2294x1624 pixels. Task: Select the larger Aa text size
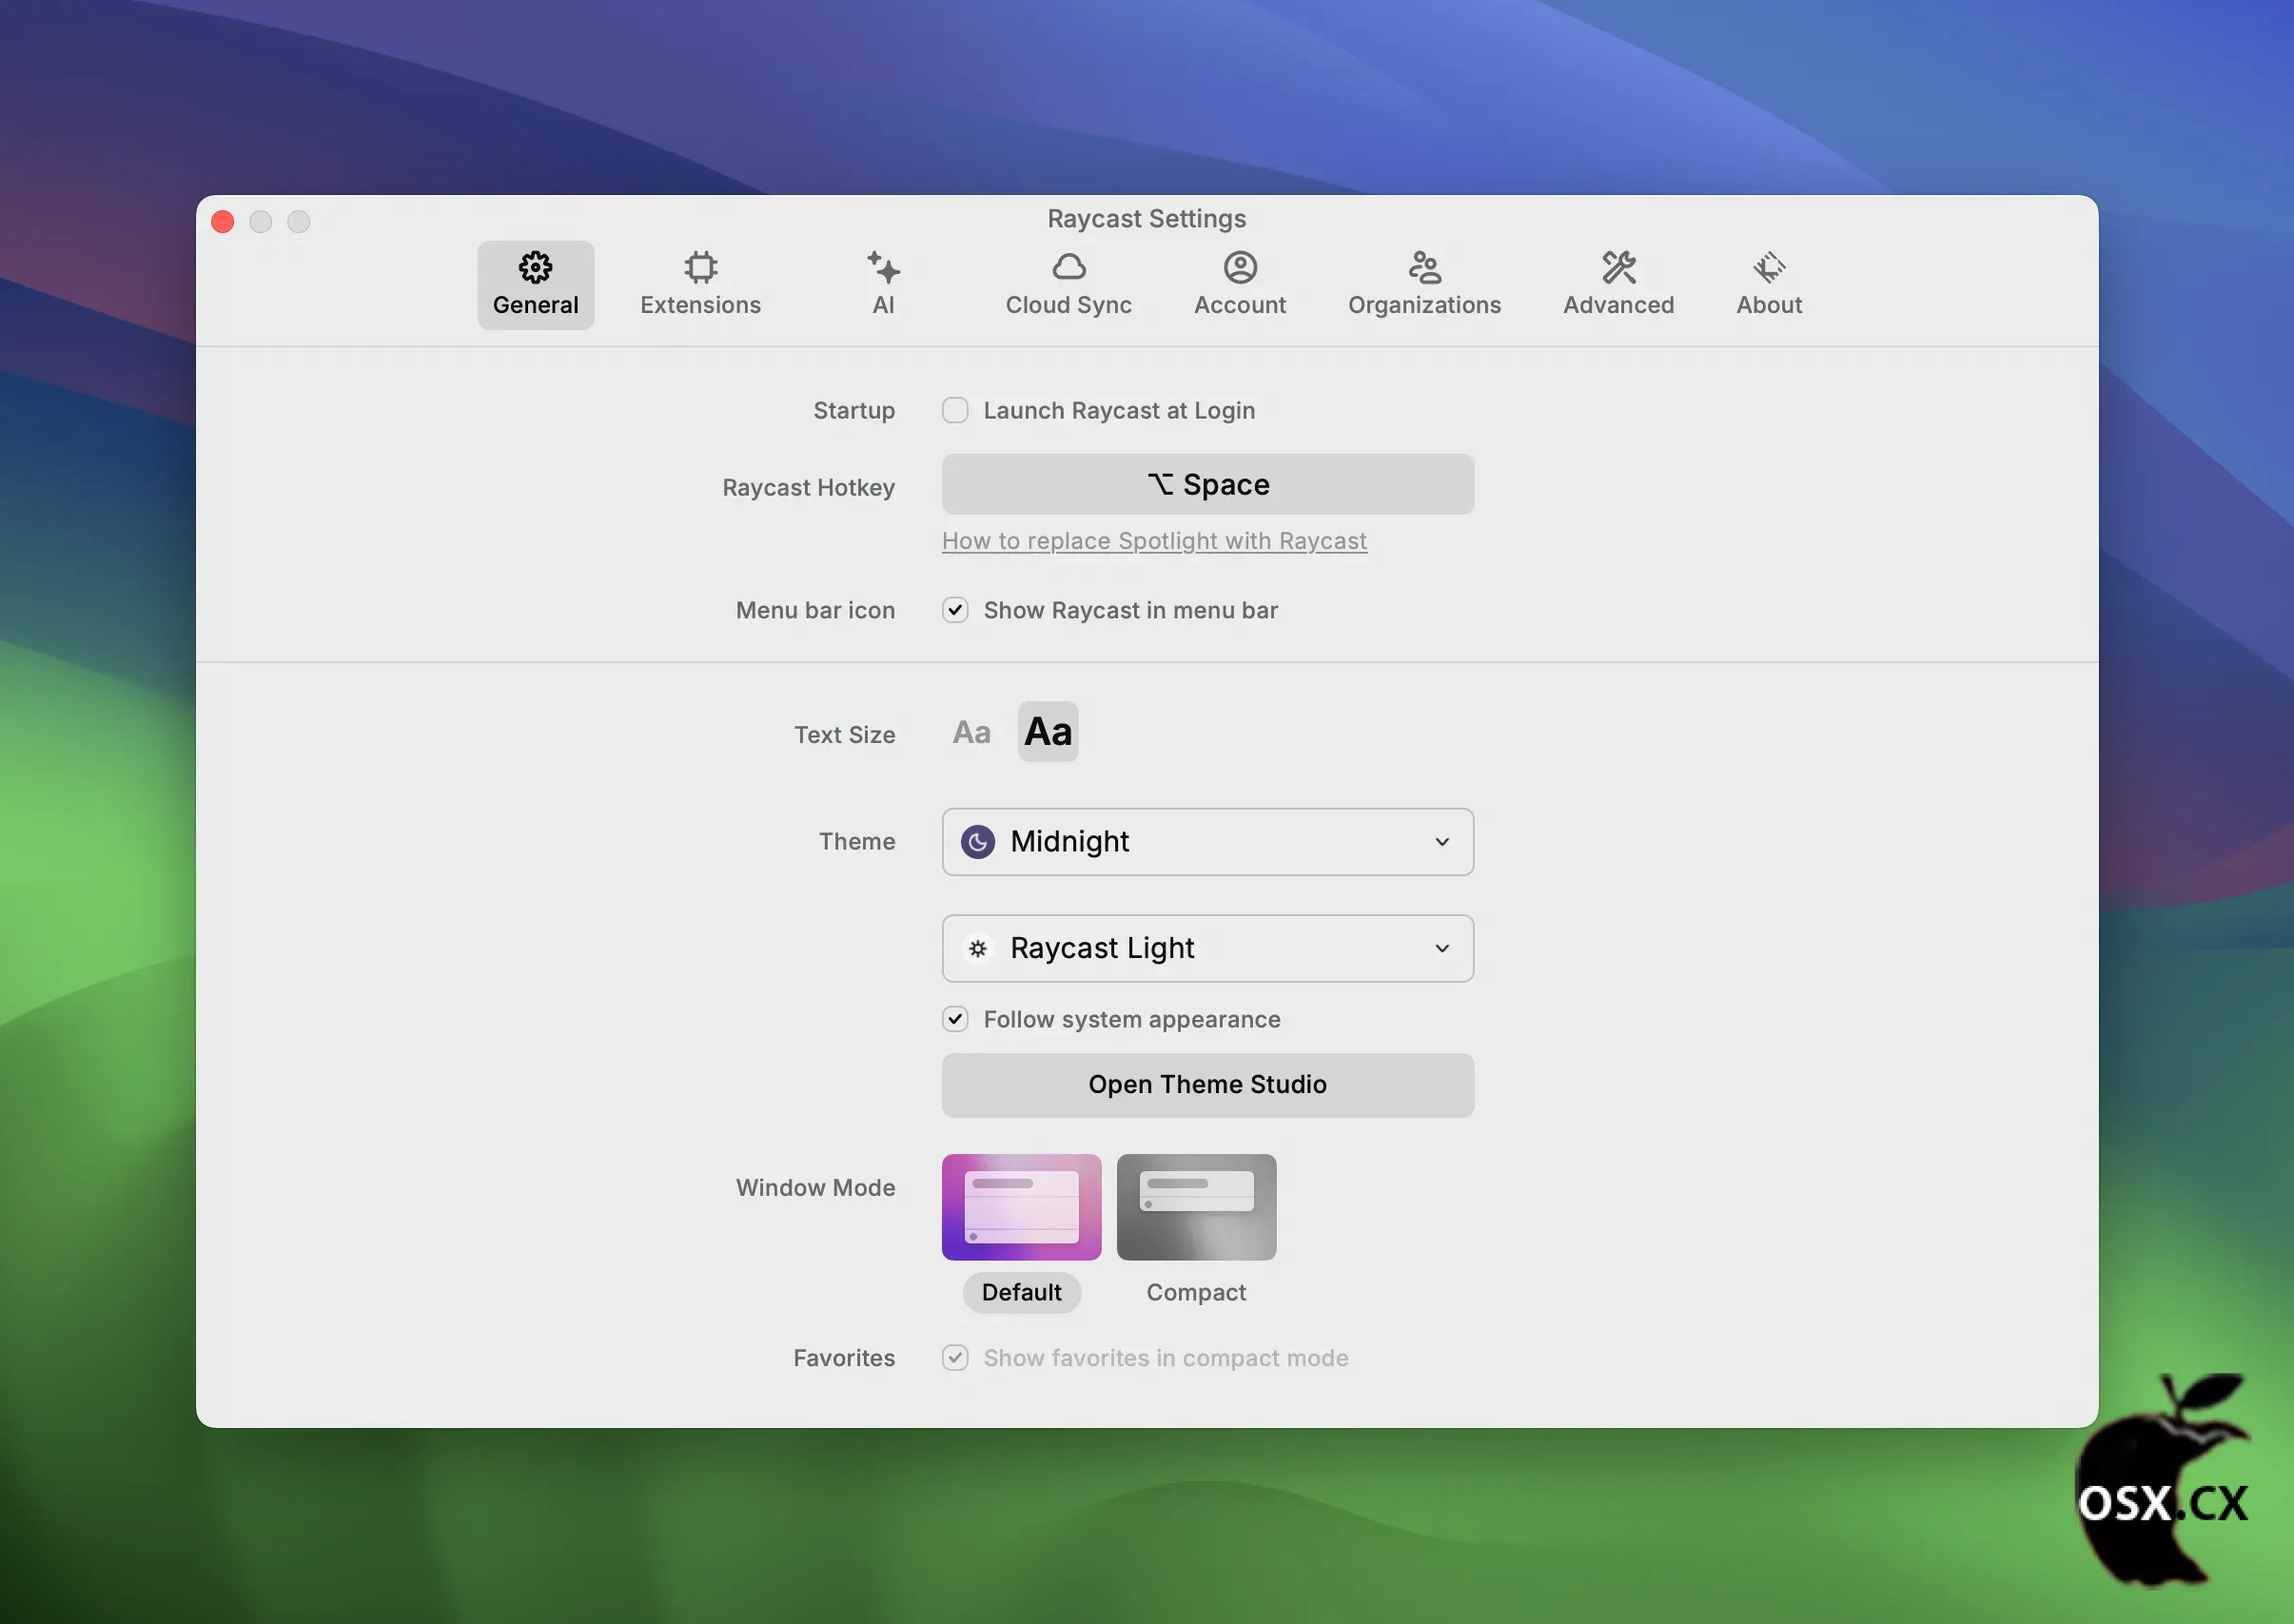click(1048, 732)
